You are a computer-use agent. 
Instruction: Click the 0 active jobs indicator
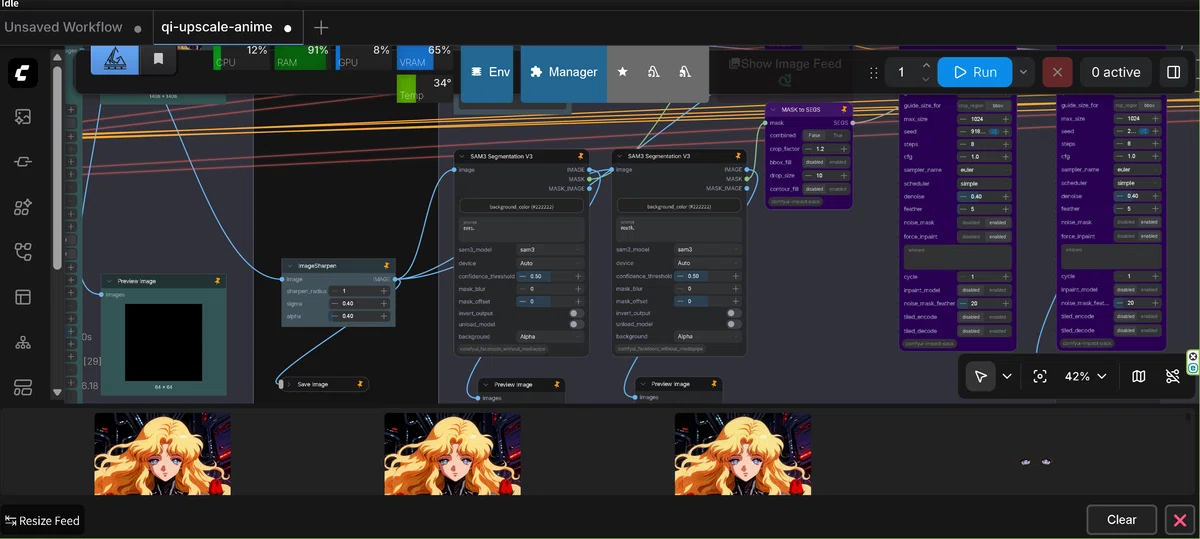click(x=1116, y=72)
